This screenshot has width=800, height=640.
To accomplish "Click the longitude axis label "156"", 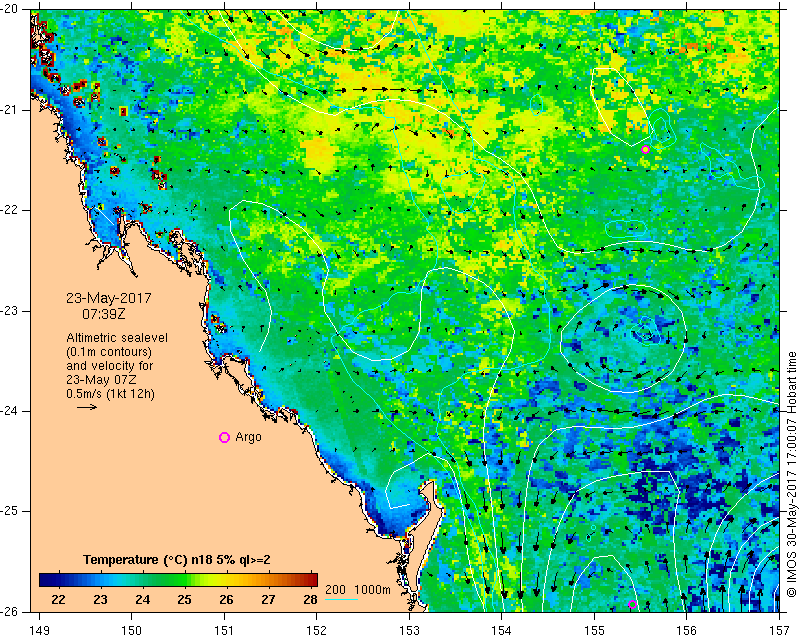I will pos(687,631).
